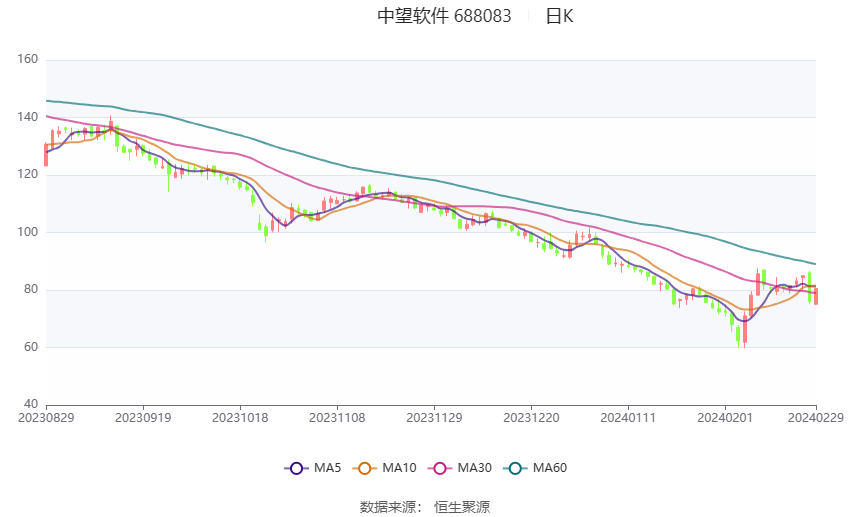The width and height of the screenshot is (850, 517).
Task: Click the 20230829 x-axis date label
Action: click(46, 418)
